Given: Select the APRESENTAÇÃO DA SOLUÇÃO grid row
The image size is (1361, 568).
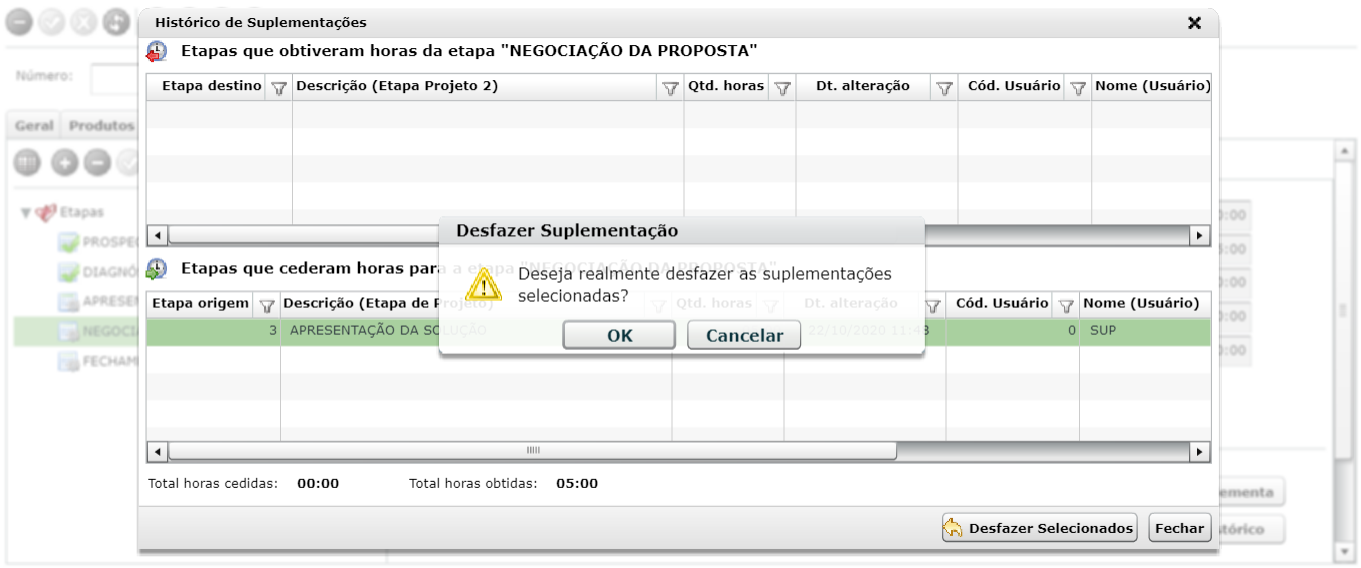Looking at the screenshot, I should [x=678, y=330].
